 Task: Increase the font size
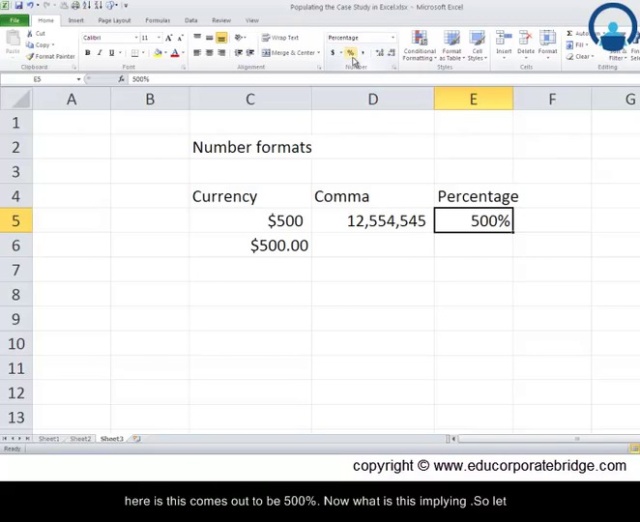[x=169, y=38]
